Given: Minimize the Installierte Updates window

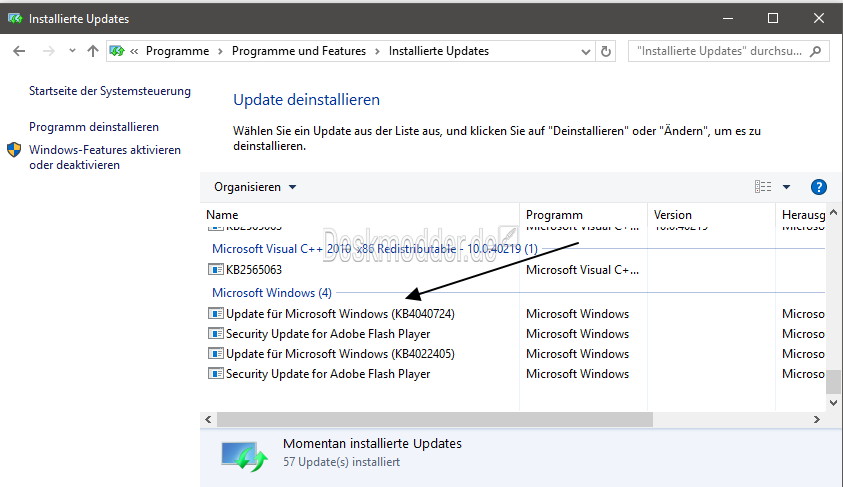Looking at the screenshot, I should 728,18.
